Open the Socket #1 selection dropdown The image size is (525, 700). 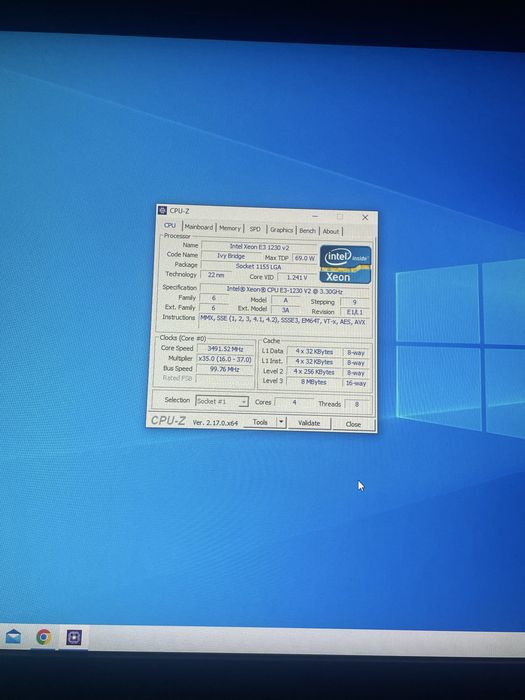[222, 401]
